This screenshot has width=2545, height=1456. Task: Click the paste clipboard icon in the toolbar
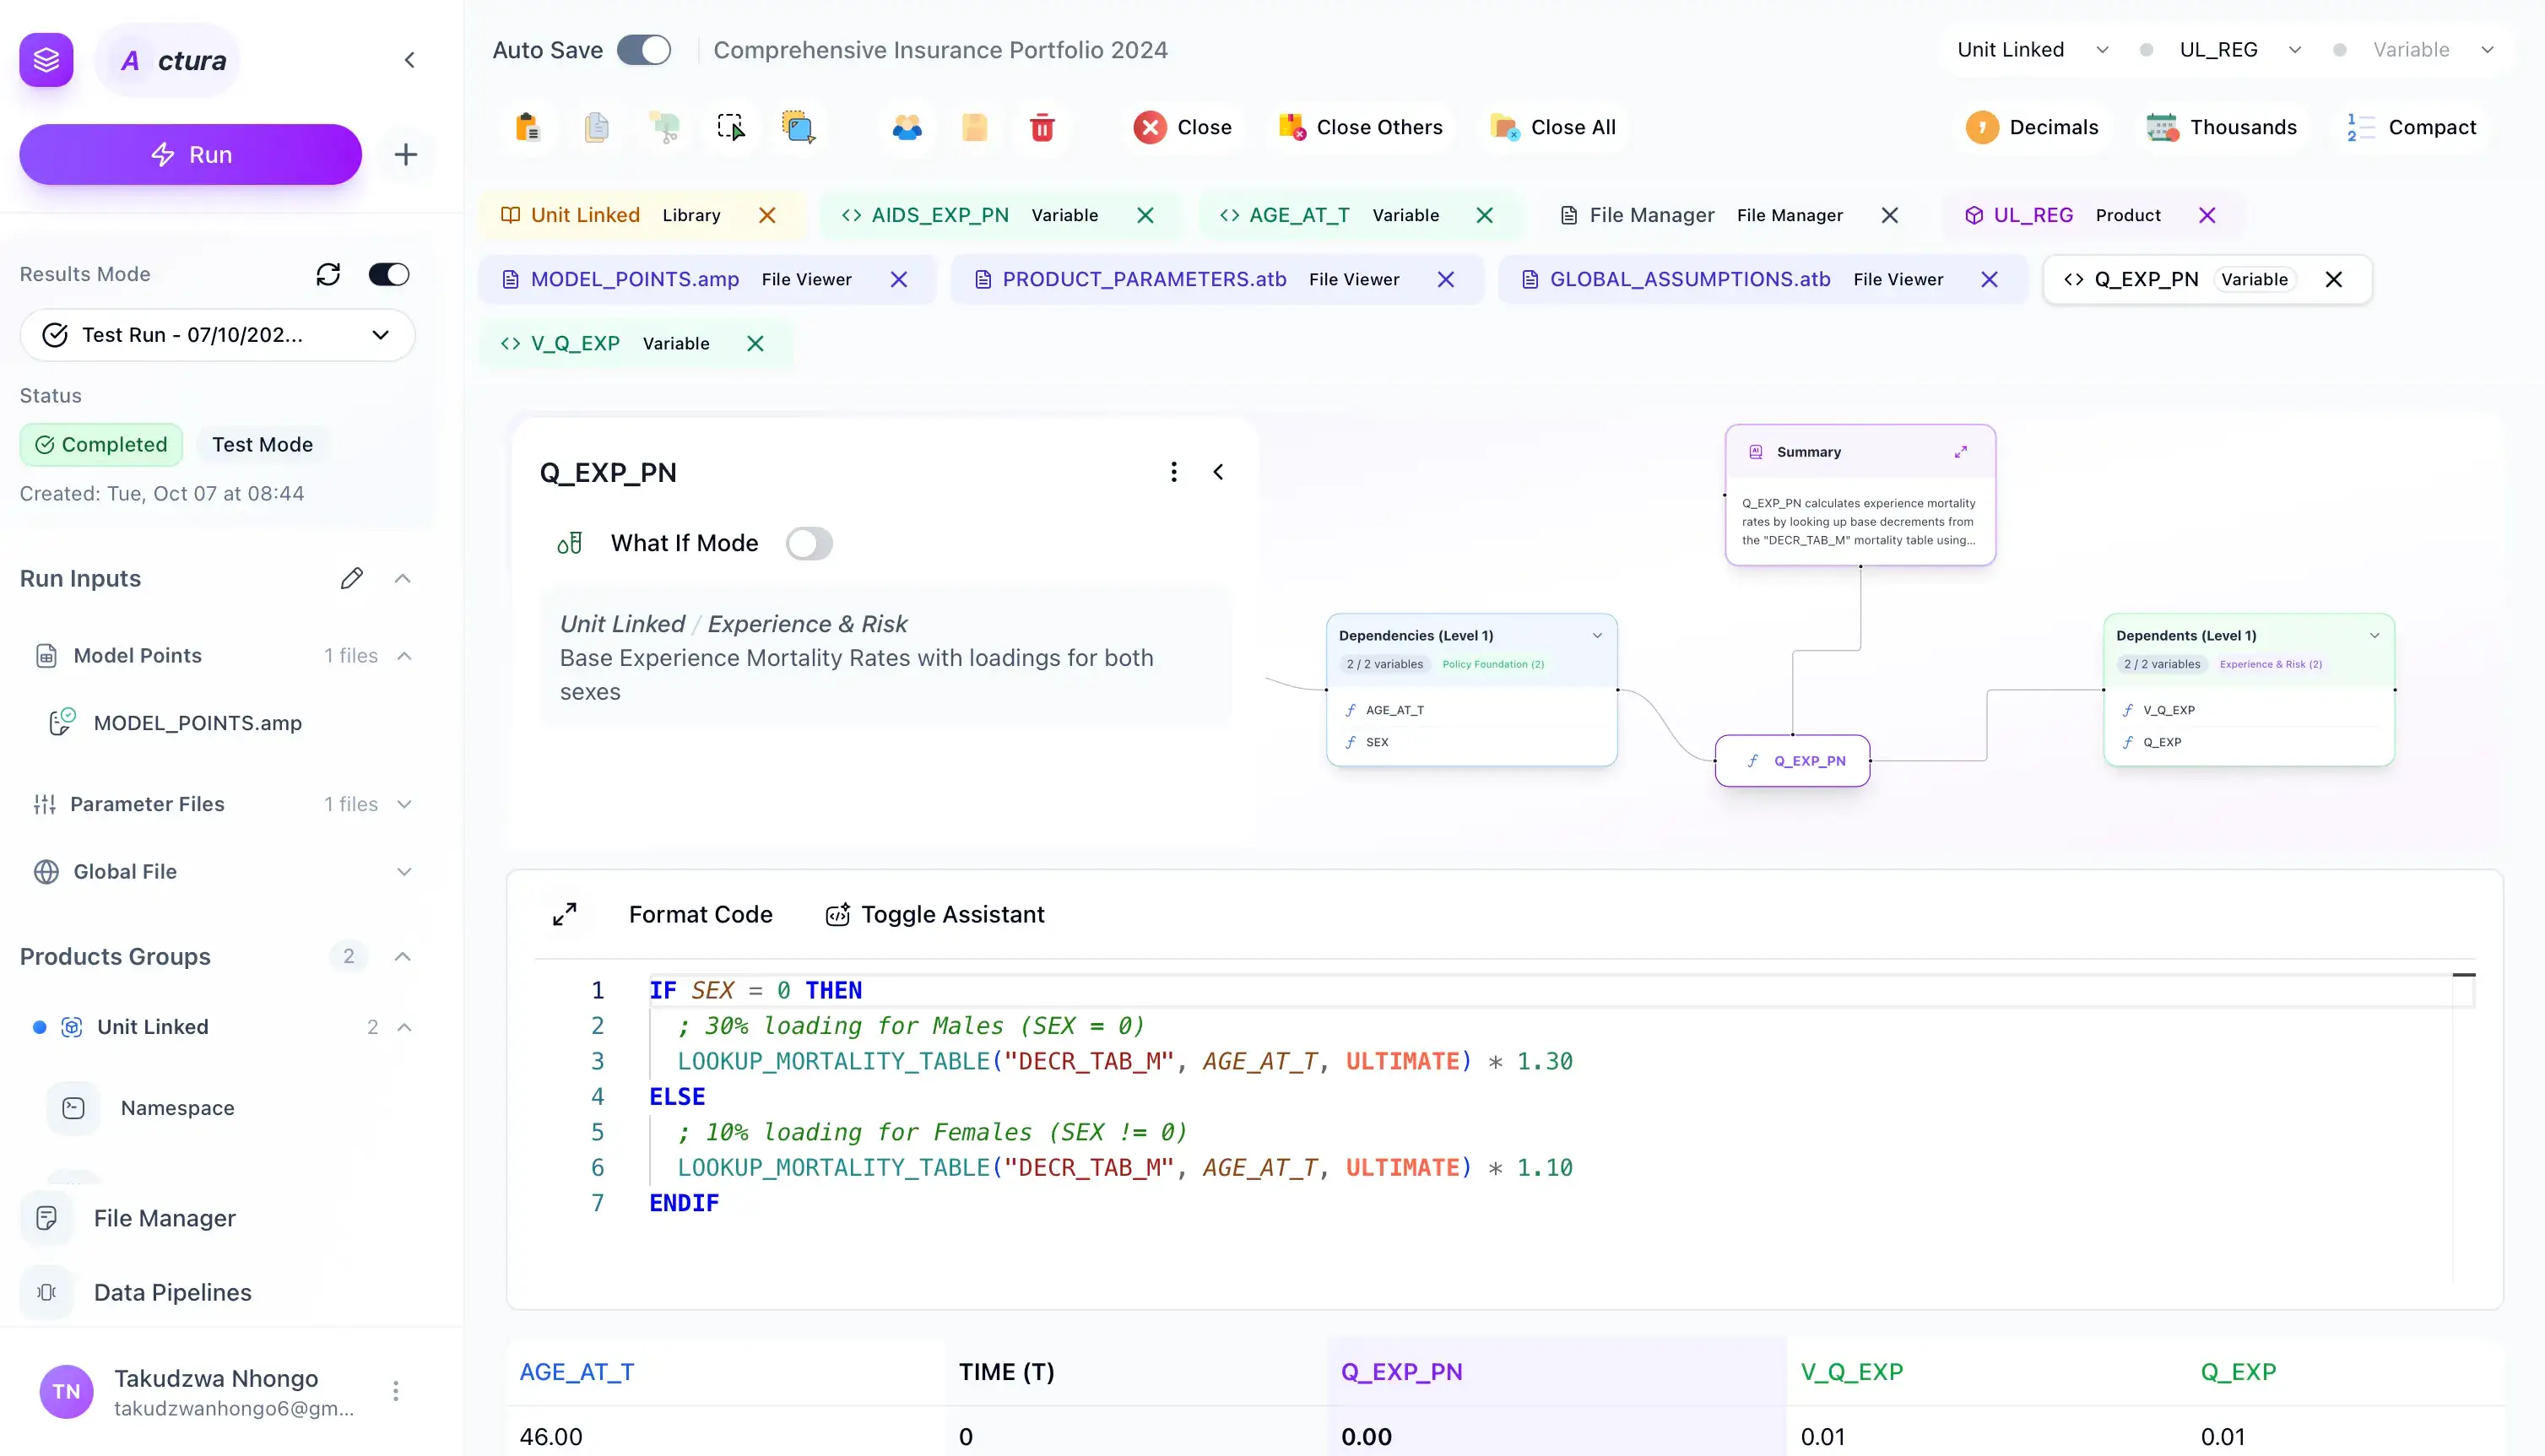click(527, 127)
